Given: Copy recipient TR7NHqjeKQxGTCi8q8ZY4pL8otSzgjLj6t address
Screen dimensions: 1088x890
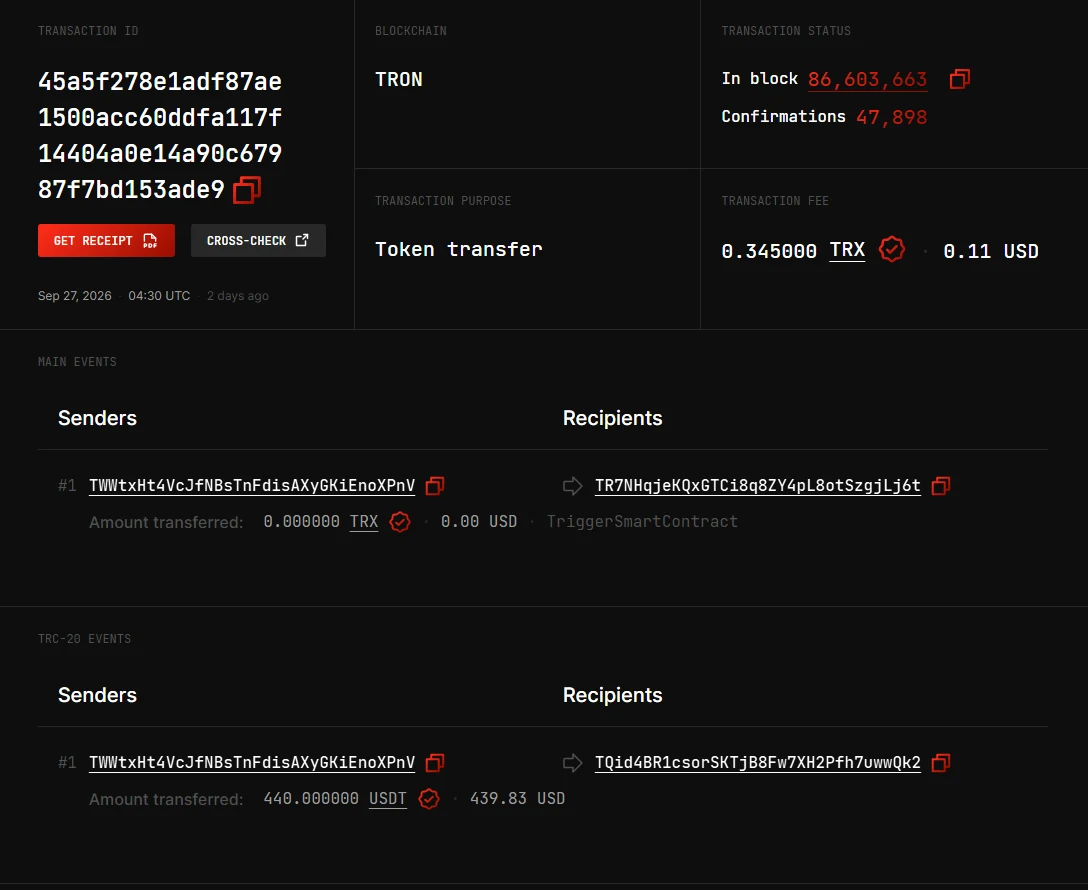Looking at the screenshot, I should coord(941,486).
